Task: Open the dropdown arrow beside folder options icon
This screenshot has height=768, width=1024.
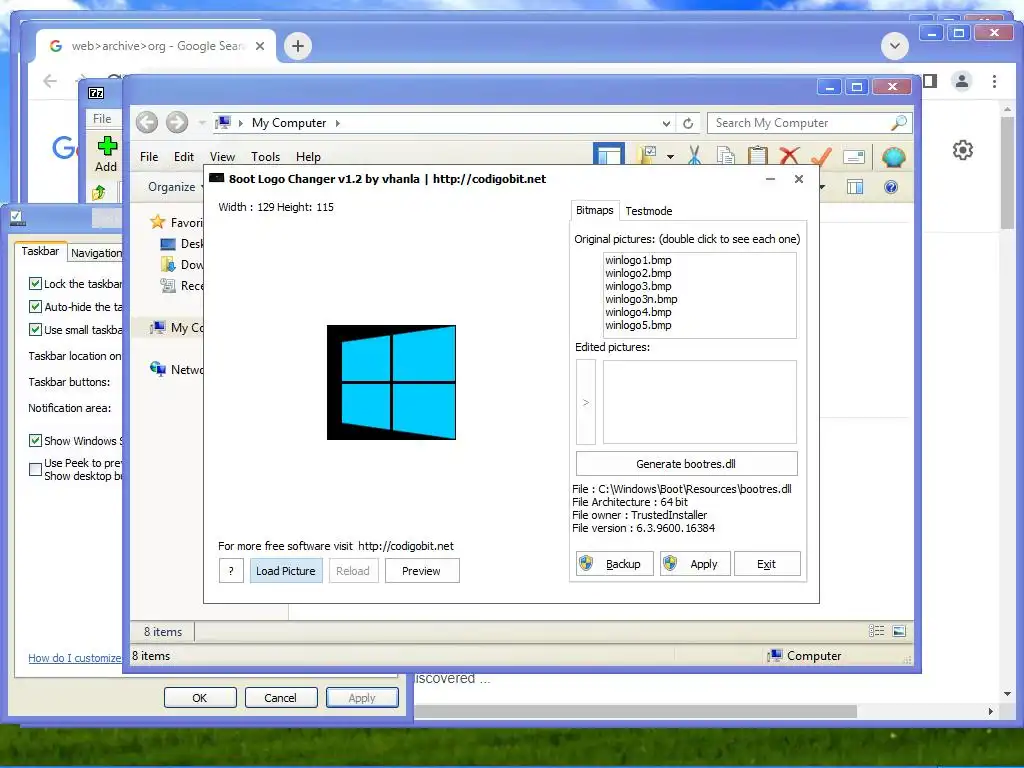Action: pos(670,157)
